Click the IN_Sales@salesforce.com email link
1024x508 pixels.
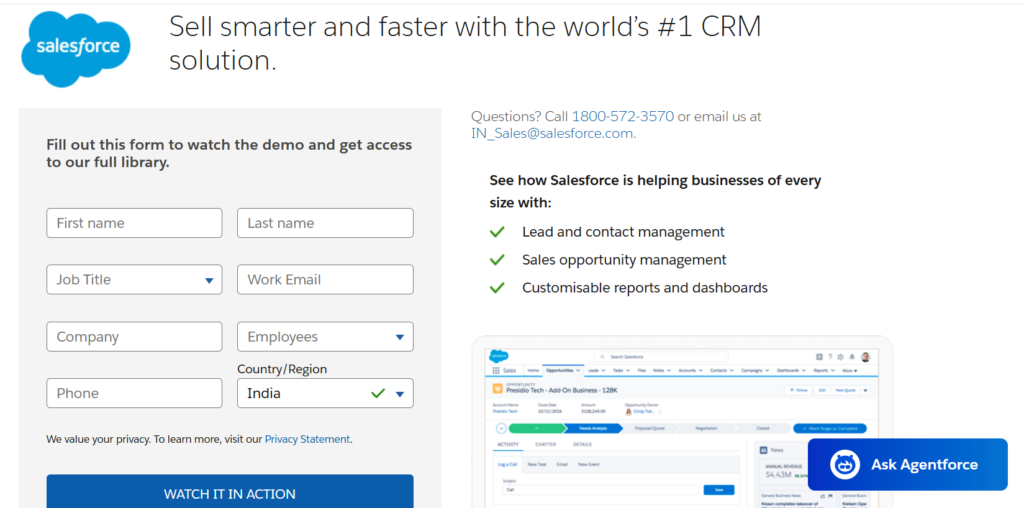(552, 133)
